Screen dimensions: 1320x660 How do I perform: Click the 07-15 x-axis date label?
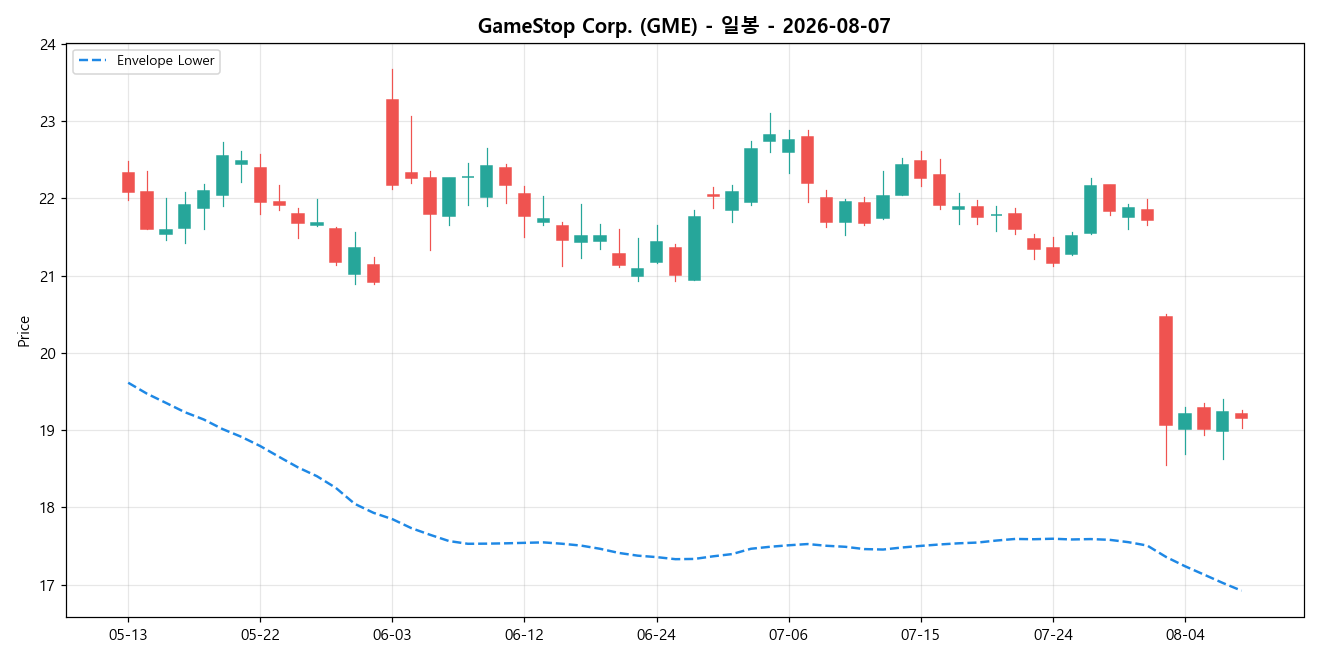click(x=920, y=636)
